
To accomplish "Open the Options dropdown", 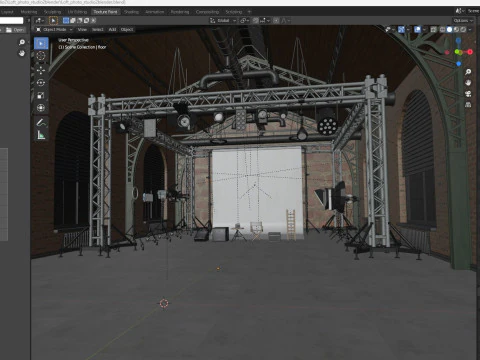I will tap(463, 21).
